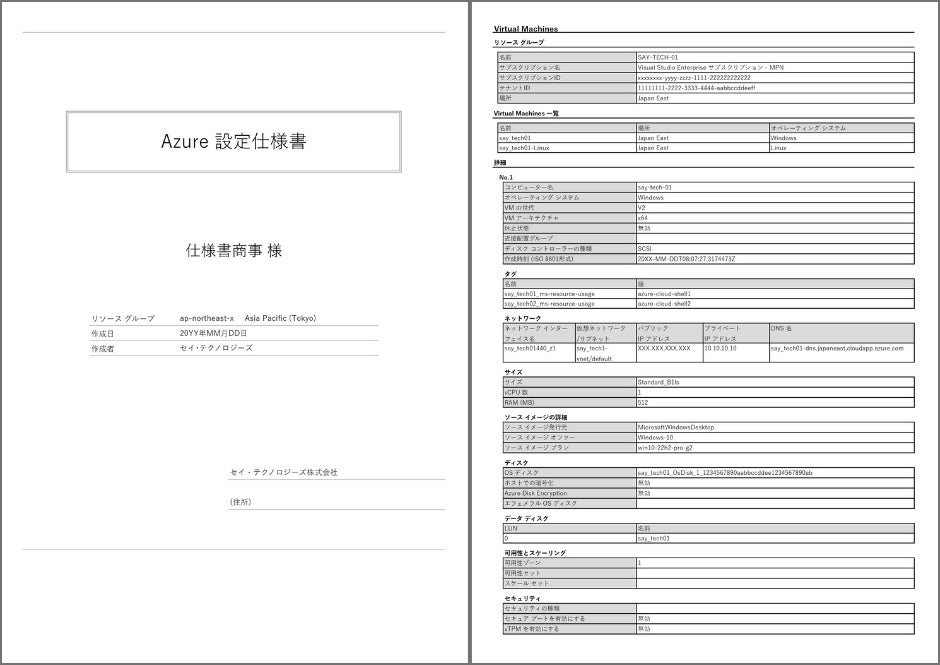
Task: Click public IP 'XXX.XXX.XXX.XXX'
Action: tap(664, 348)
